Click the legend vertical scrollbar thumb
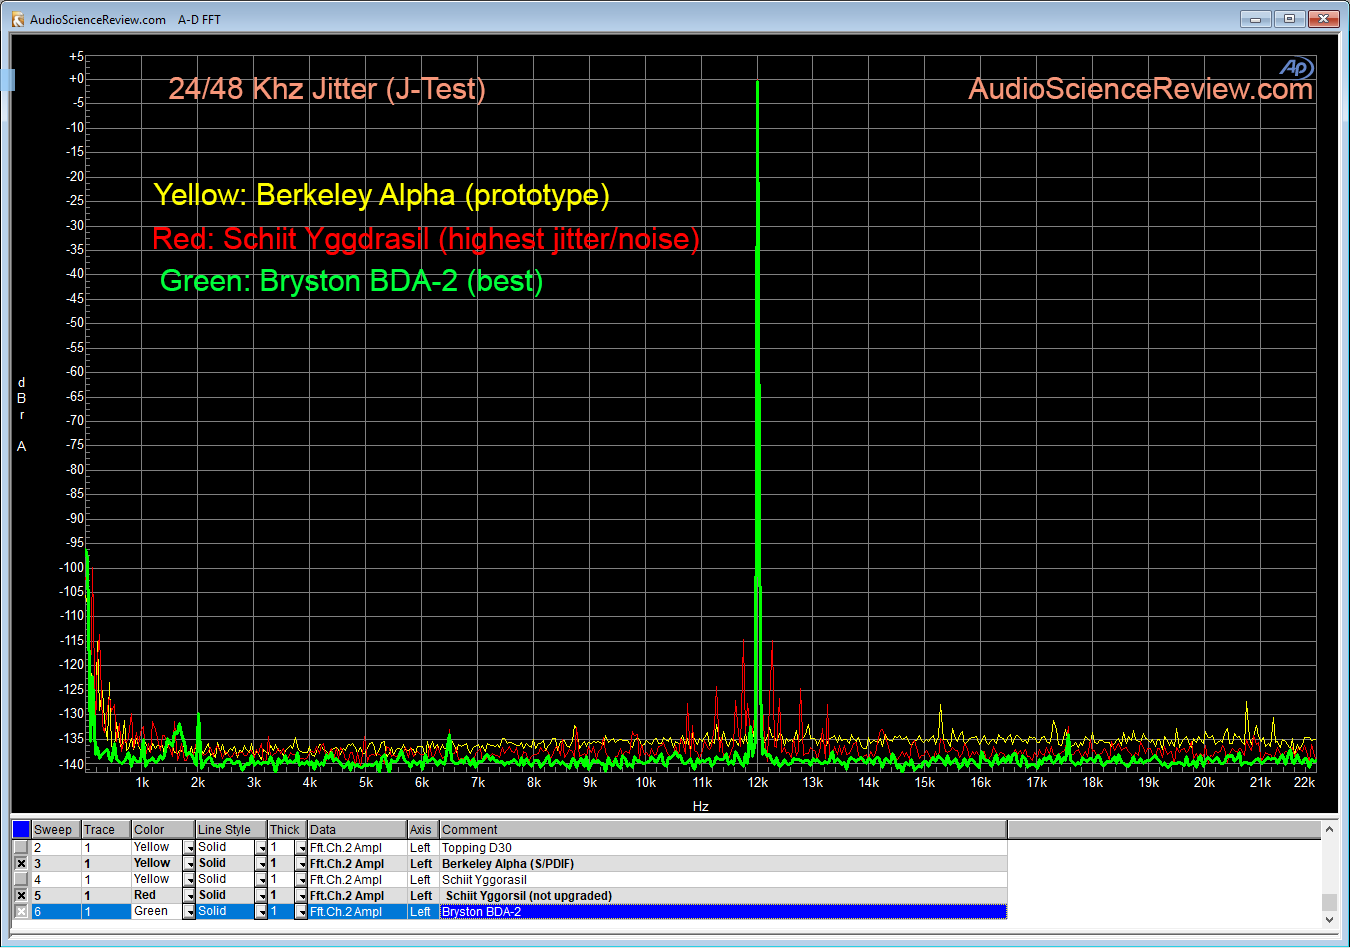This screenshot has height=948, width=1350. click(x=1329, y=901)
